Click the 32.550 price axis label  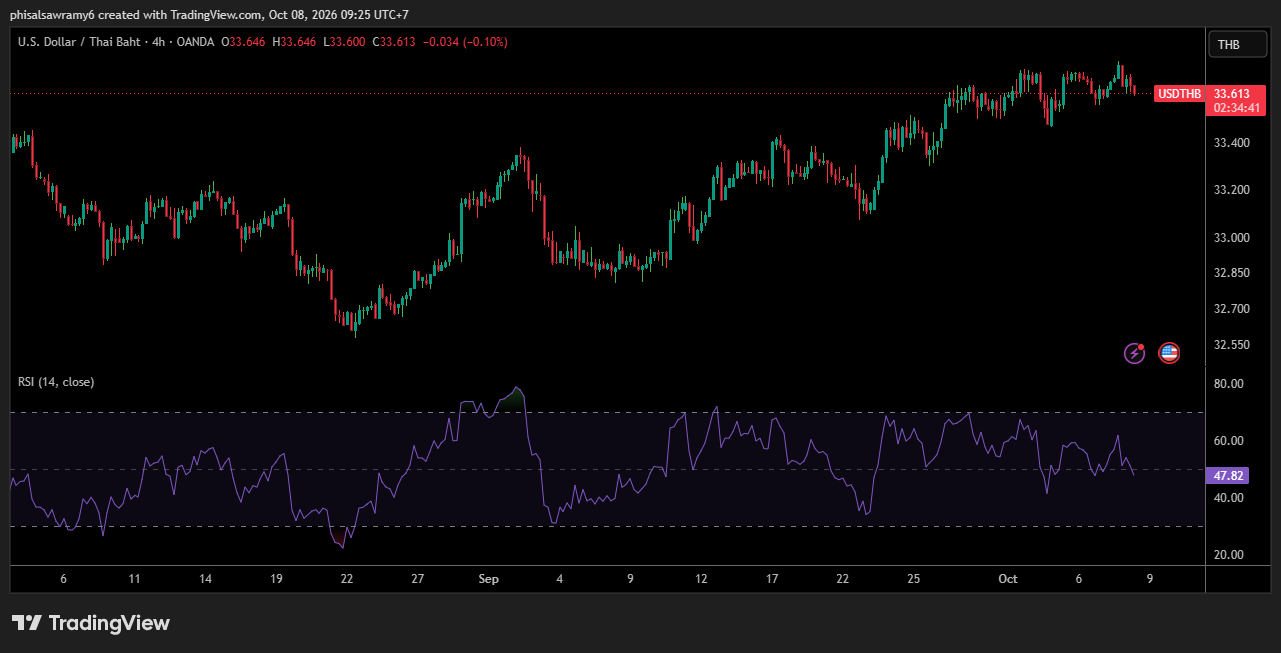point(1231,345)
